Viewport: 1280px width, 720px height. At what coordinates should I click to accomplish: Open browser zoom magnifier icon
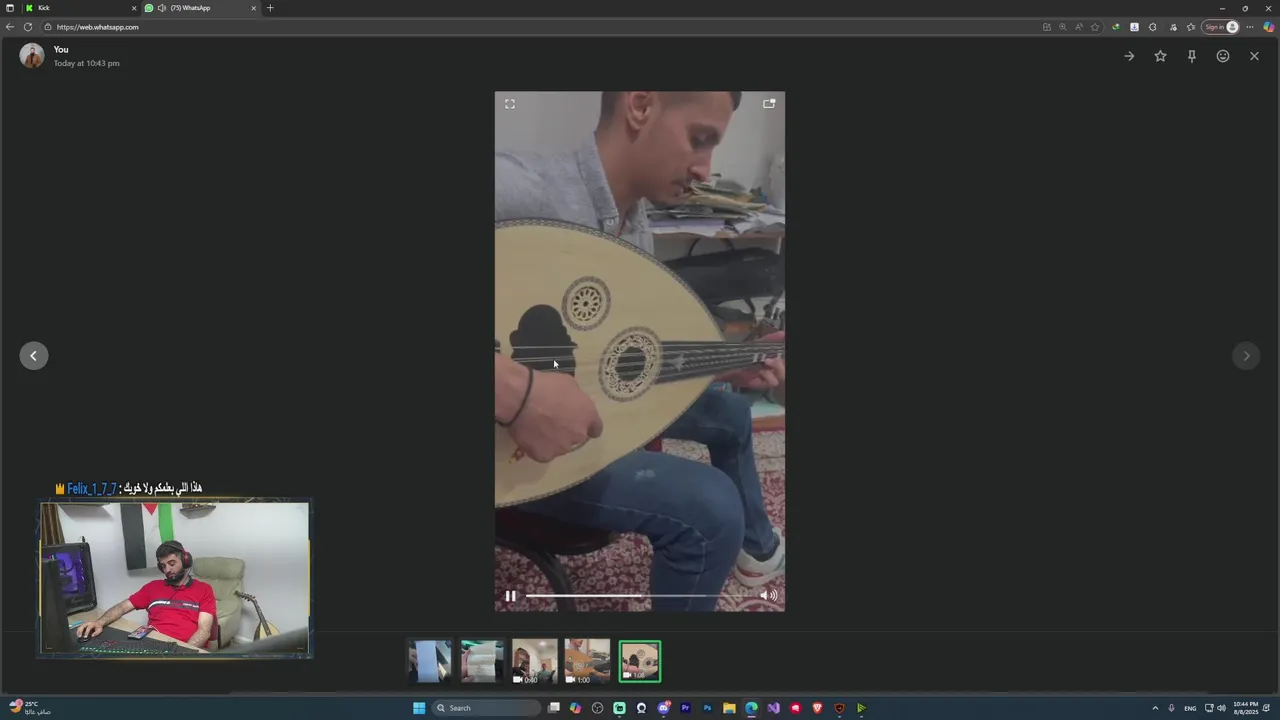pos(1062,27)
